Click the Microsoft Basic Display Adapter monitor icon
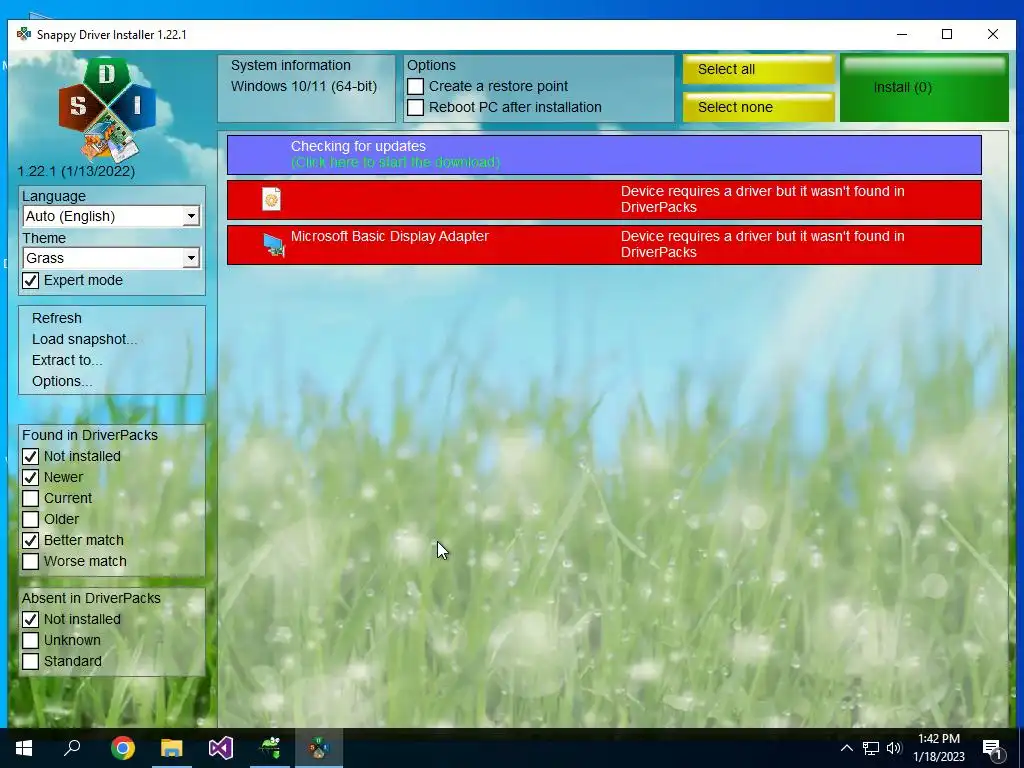 (x=274, y=245)
